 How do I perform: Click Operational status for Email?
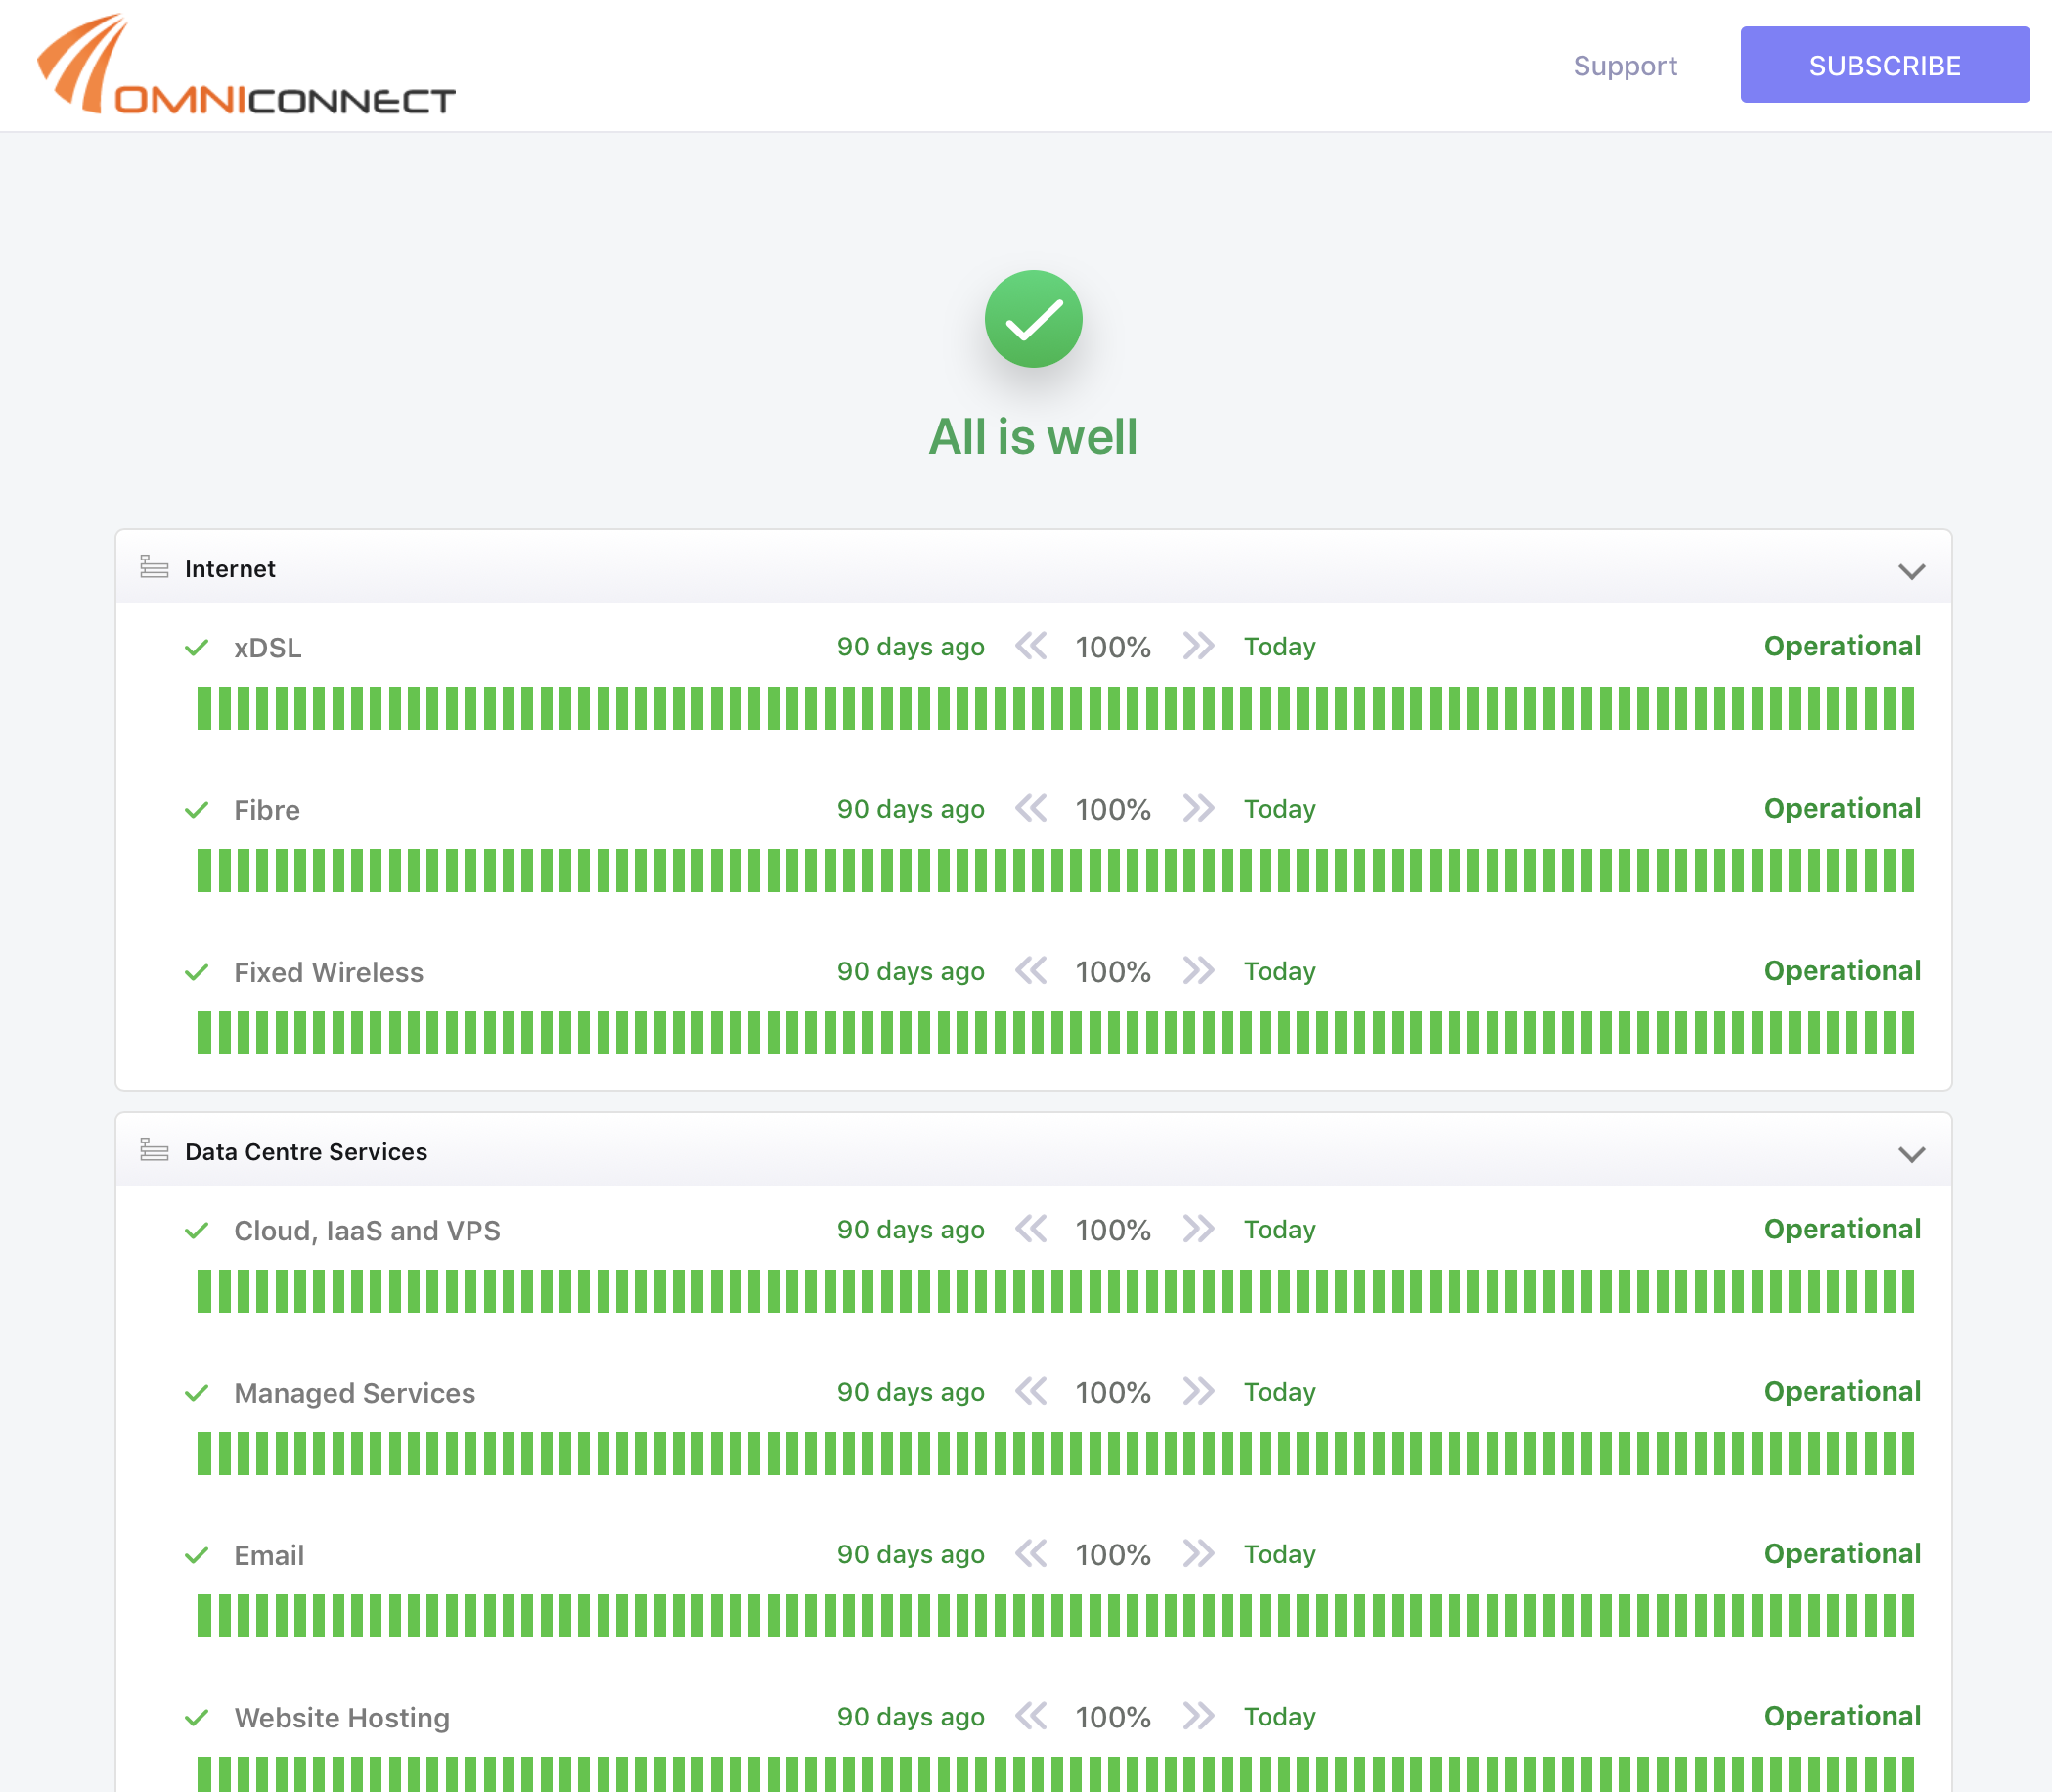coord(1841,1553)
